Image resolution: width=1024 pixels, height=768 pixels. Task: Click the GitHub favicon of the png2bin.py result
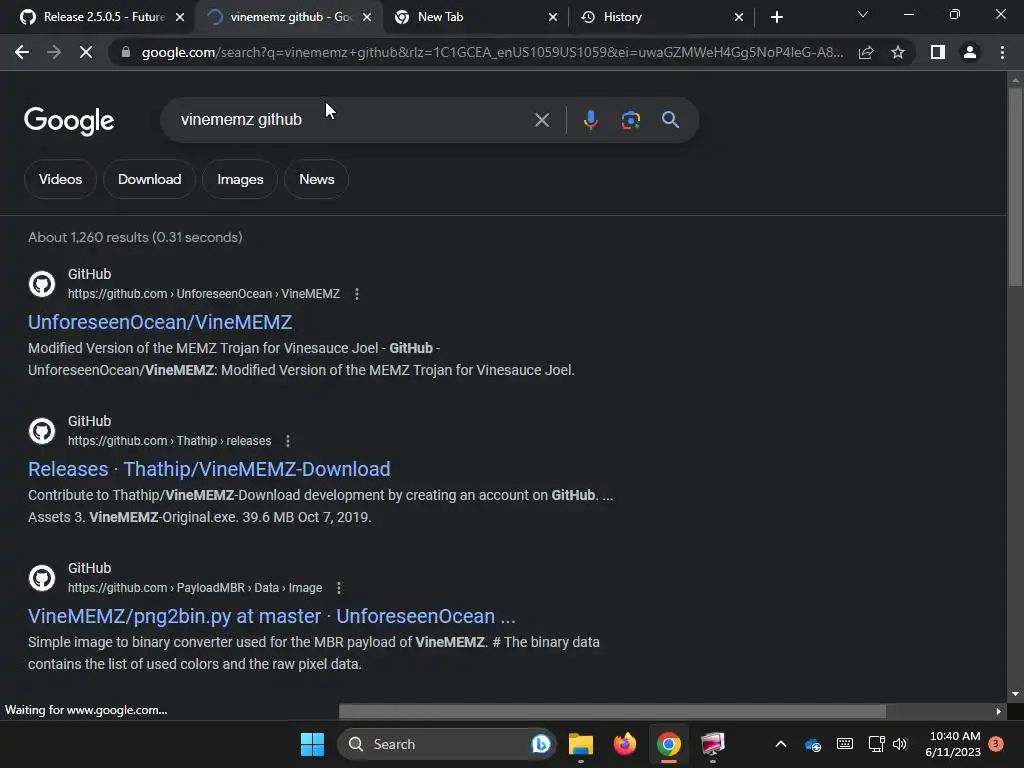tap(42, 578)
